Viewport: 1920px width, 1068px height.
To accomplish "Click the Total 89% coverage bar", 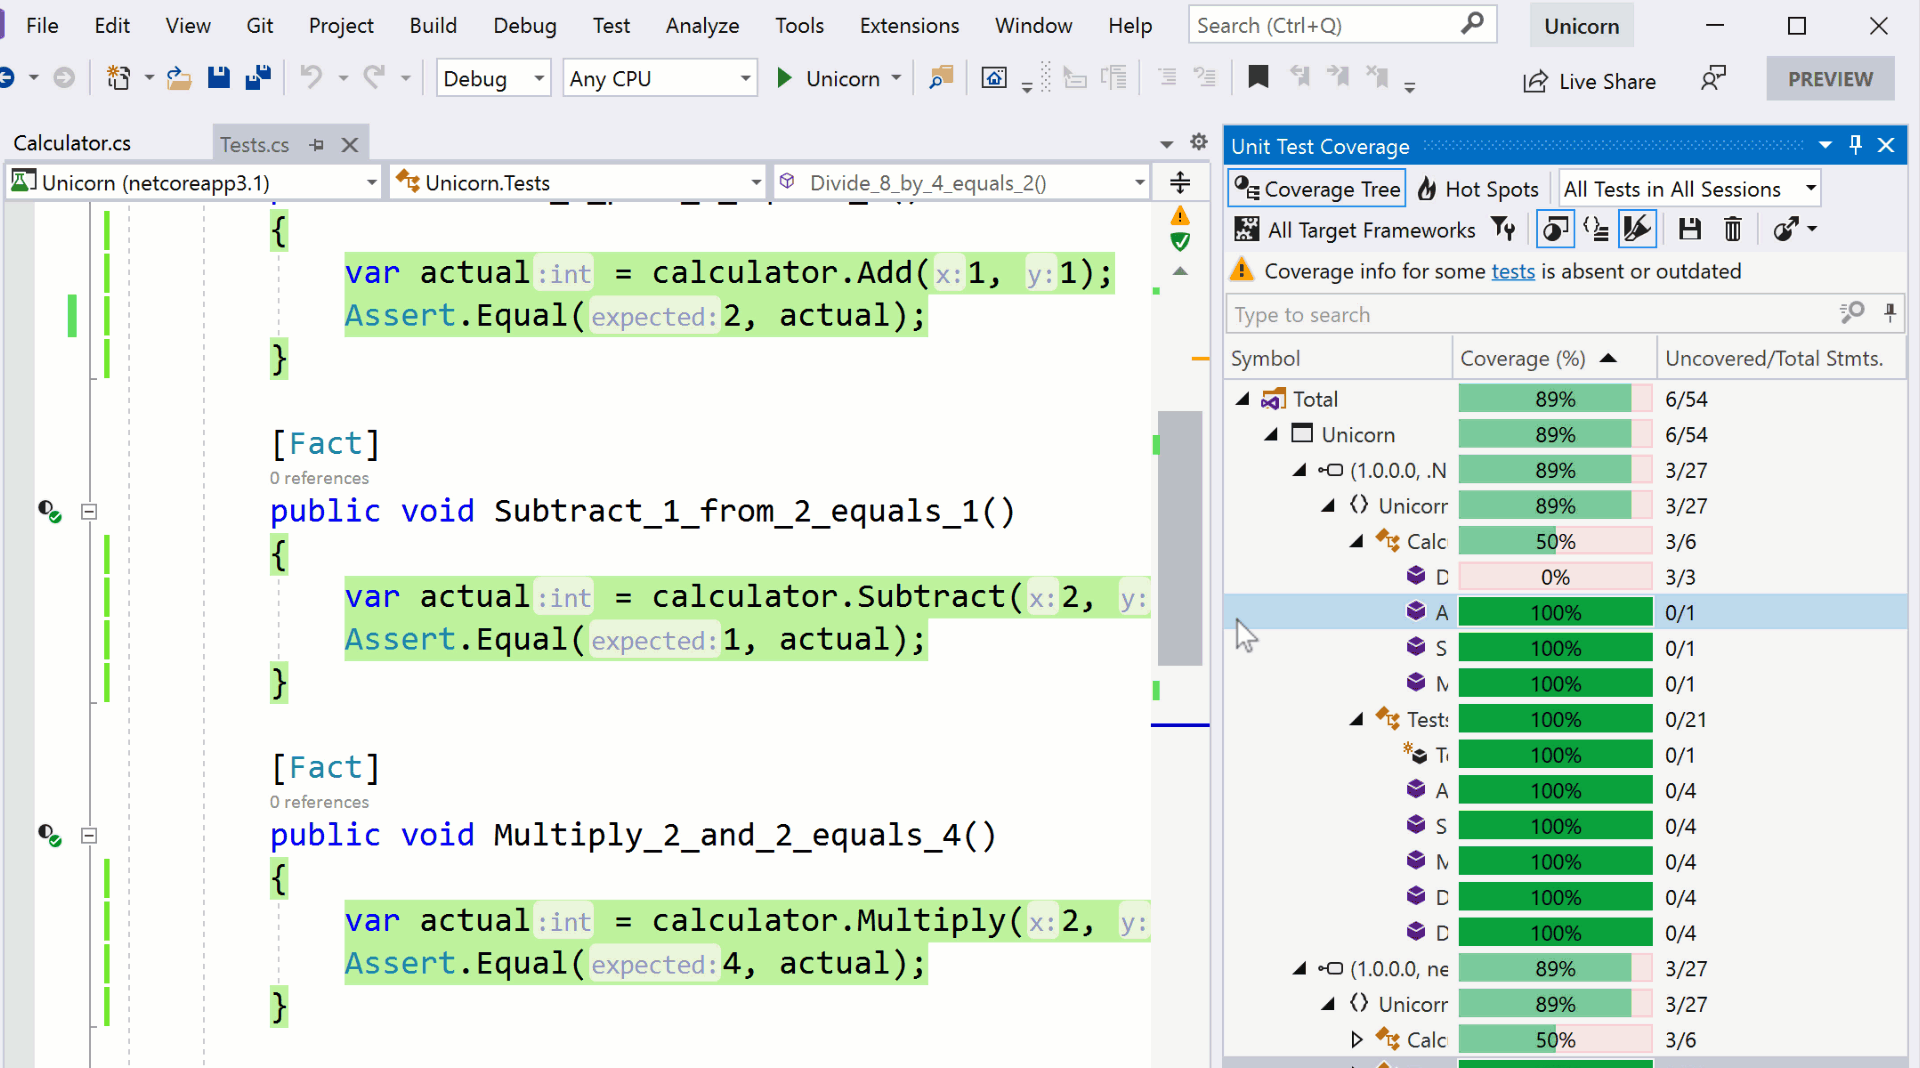I will tap(1555, 399).
